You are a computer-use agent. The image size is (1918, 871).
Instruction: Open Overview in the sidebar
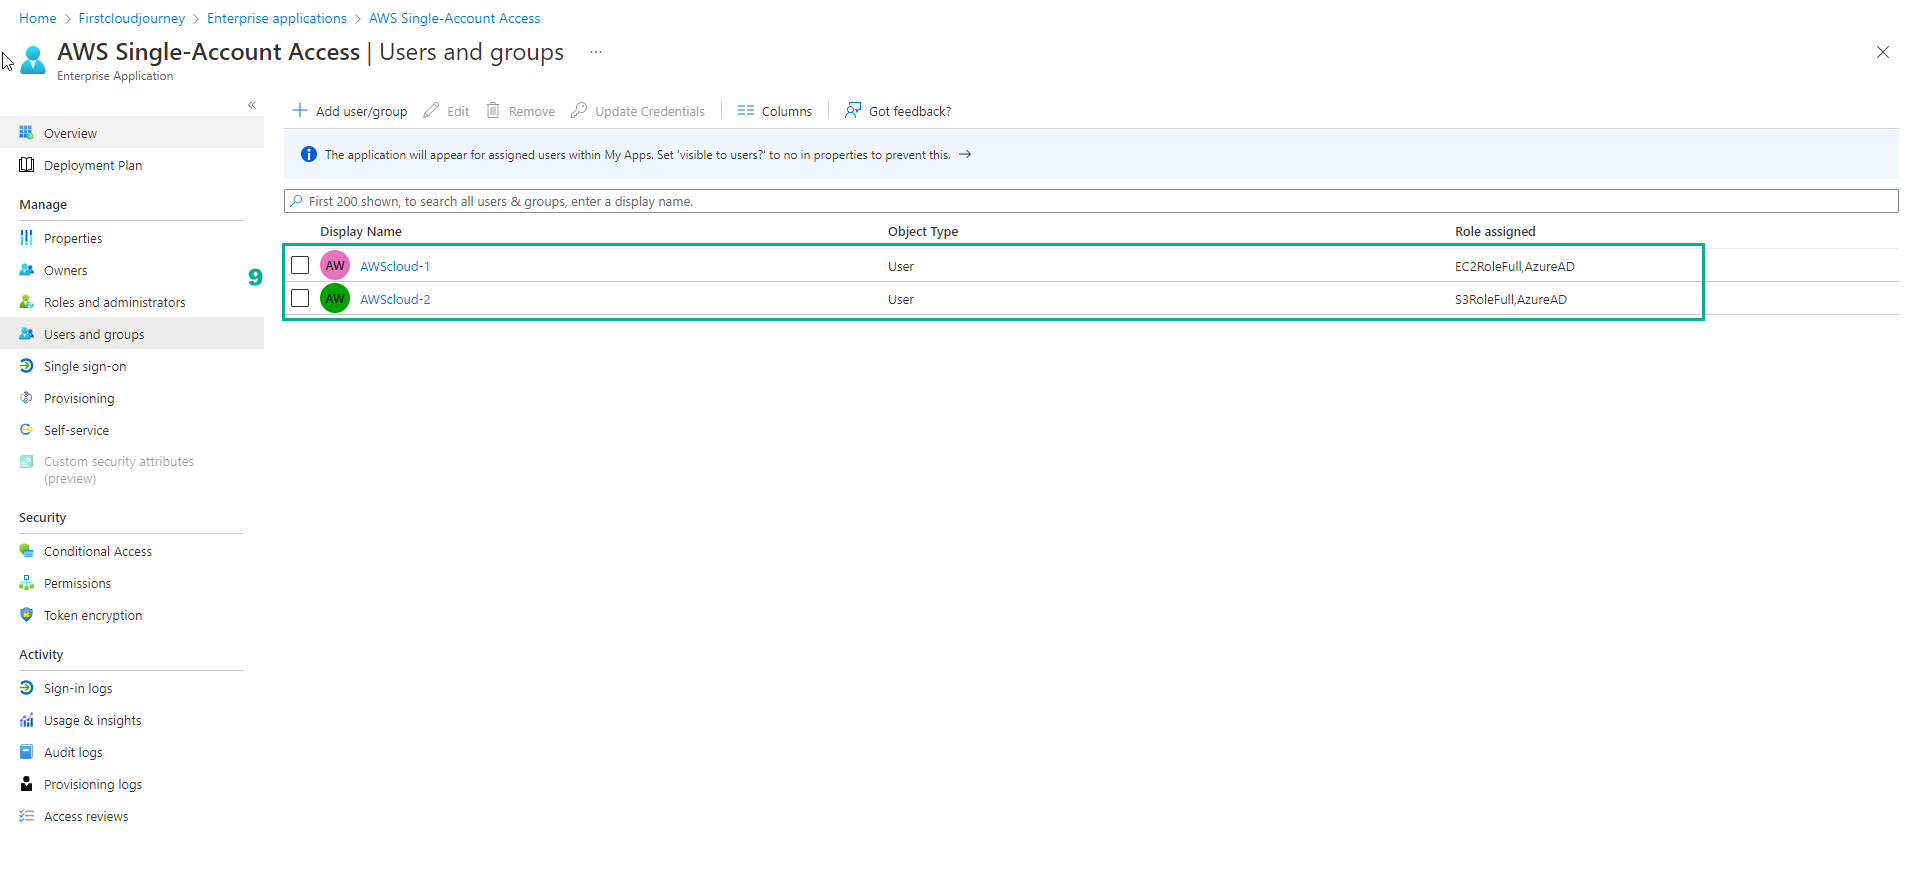tap(132, 133)
